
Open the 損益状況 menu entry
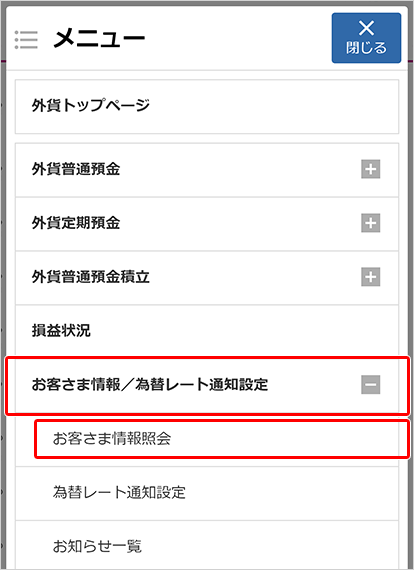[207, 331]
